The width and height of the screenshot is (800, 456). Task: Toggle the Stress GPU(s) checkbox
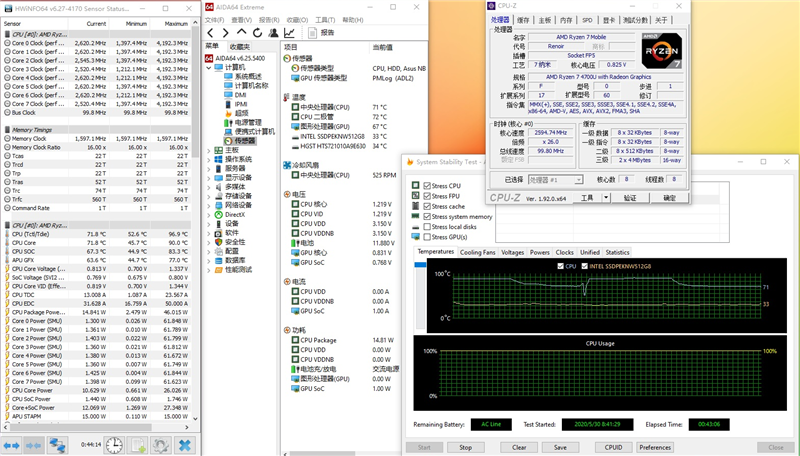tap(428, 236)
